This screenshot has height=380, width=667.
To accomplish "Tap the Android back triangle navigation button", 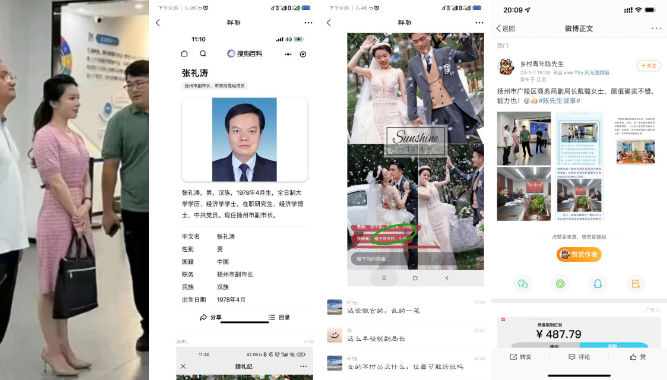I will [447, 278].
